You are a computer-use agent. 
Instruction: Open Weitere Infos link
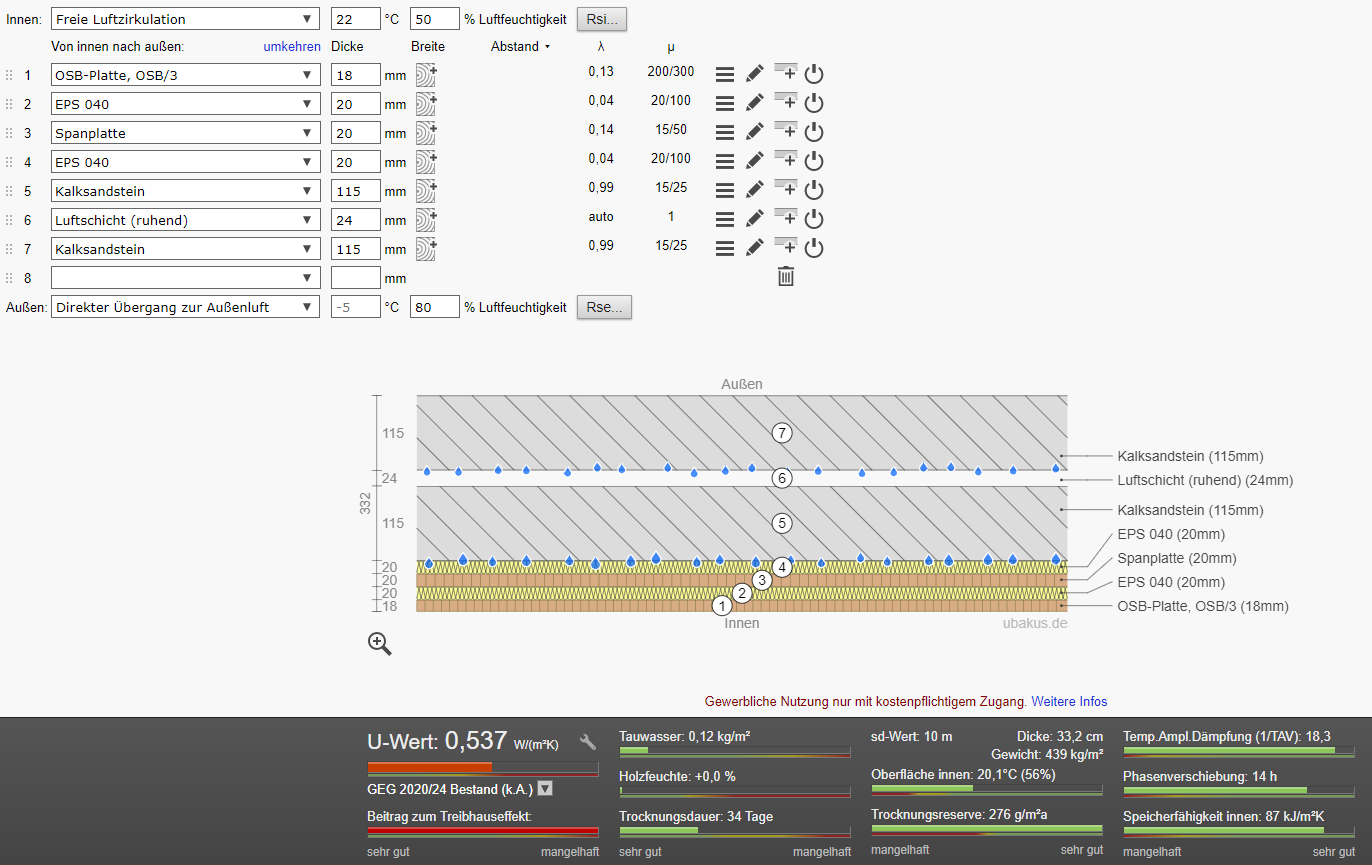pyautogui.click(x=1069, y=701)
